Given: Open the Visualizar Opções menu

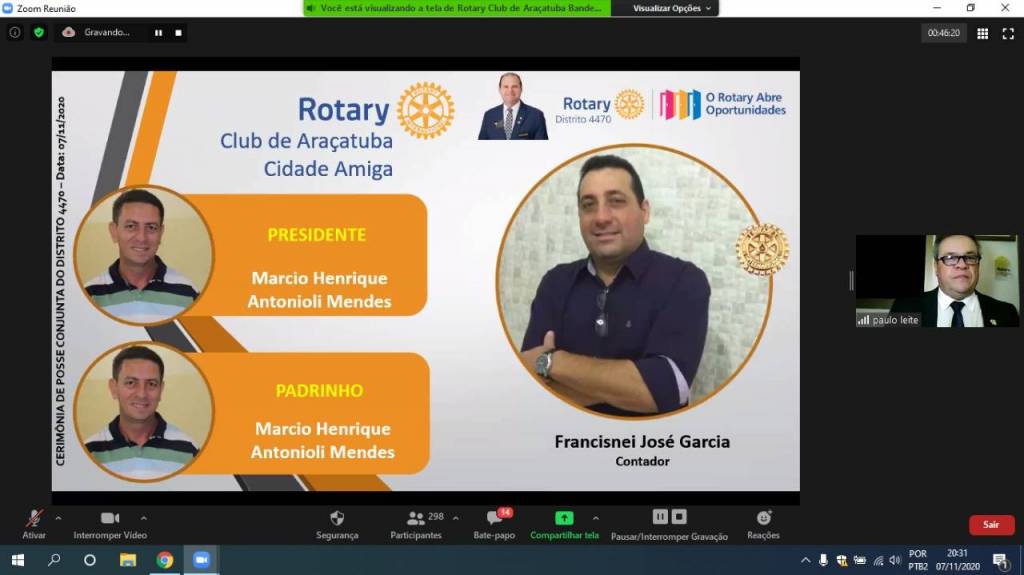Looking at the screenshot, I should [x=673, y=8].
